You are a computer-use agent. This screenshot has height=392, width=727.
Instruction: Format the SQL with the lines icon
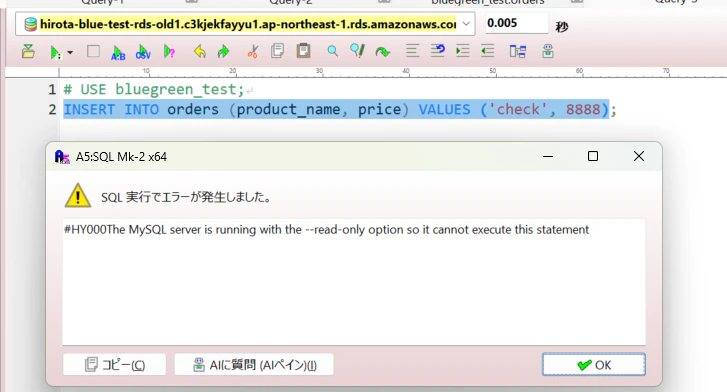[x=412, y=51]
